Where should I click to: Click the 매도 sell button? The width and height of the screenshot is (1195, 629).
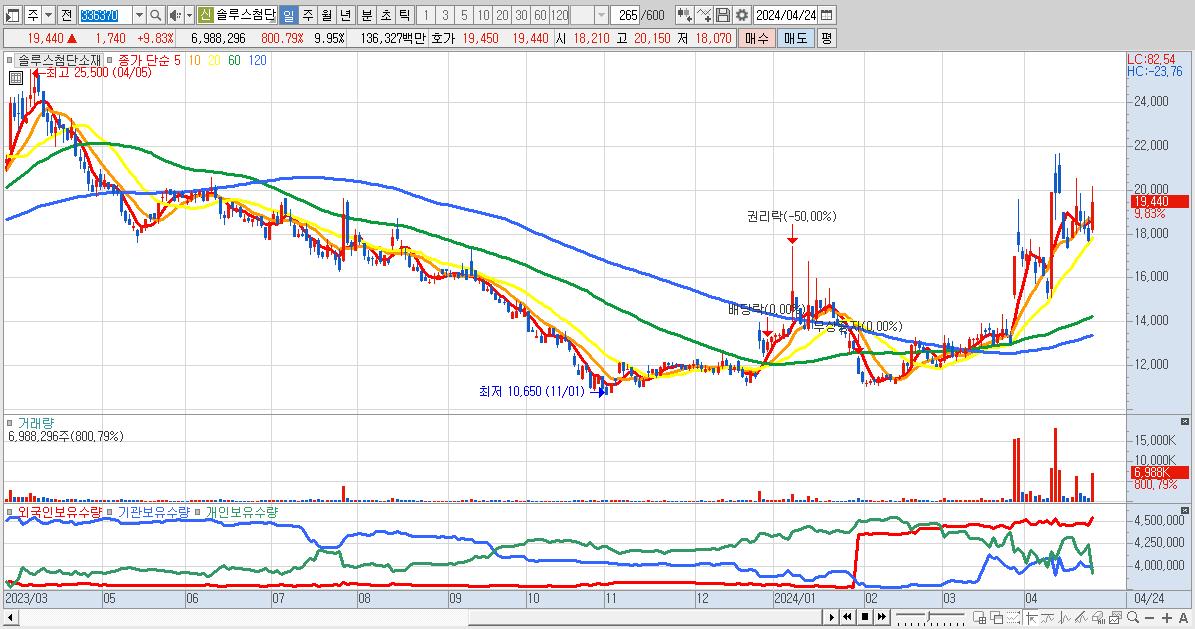coord(796,38)
